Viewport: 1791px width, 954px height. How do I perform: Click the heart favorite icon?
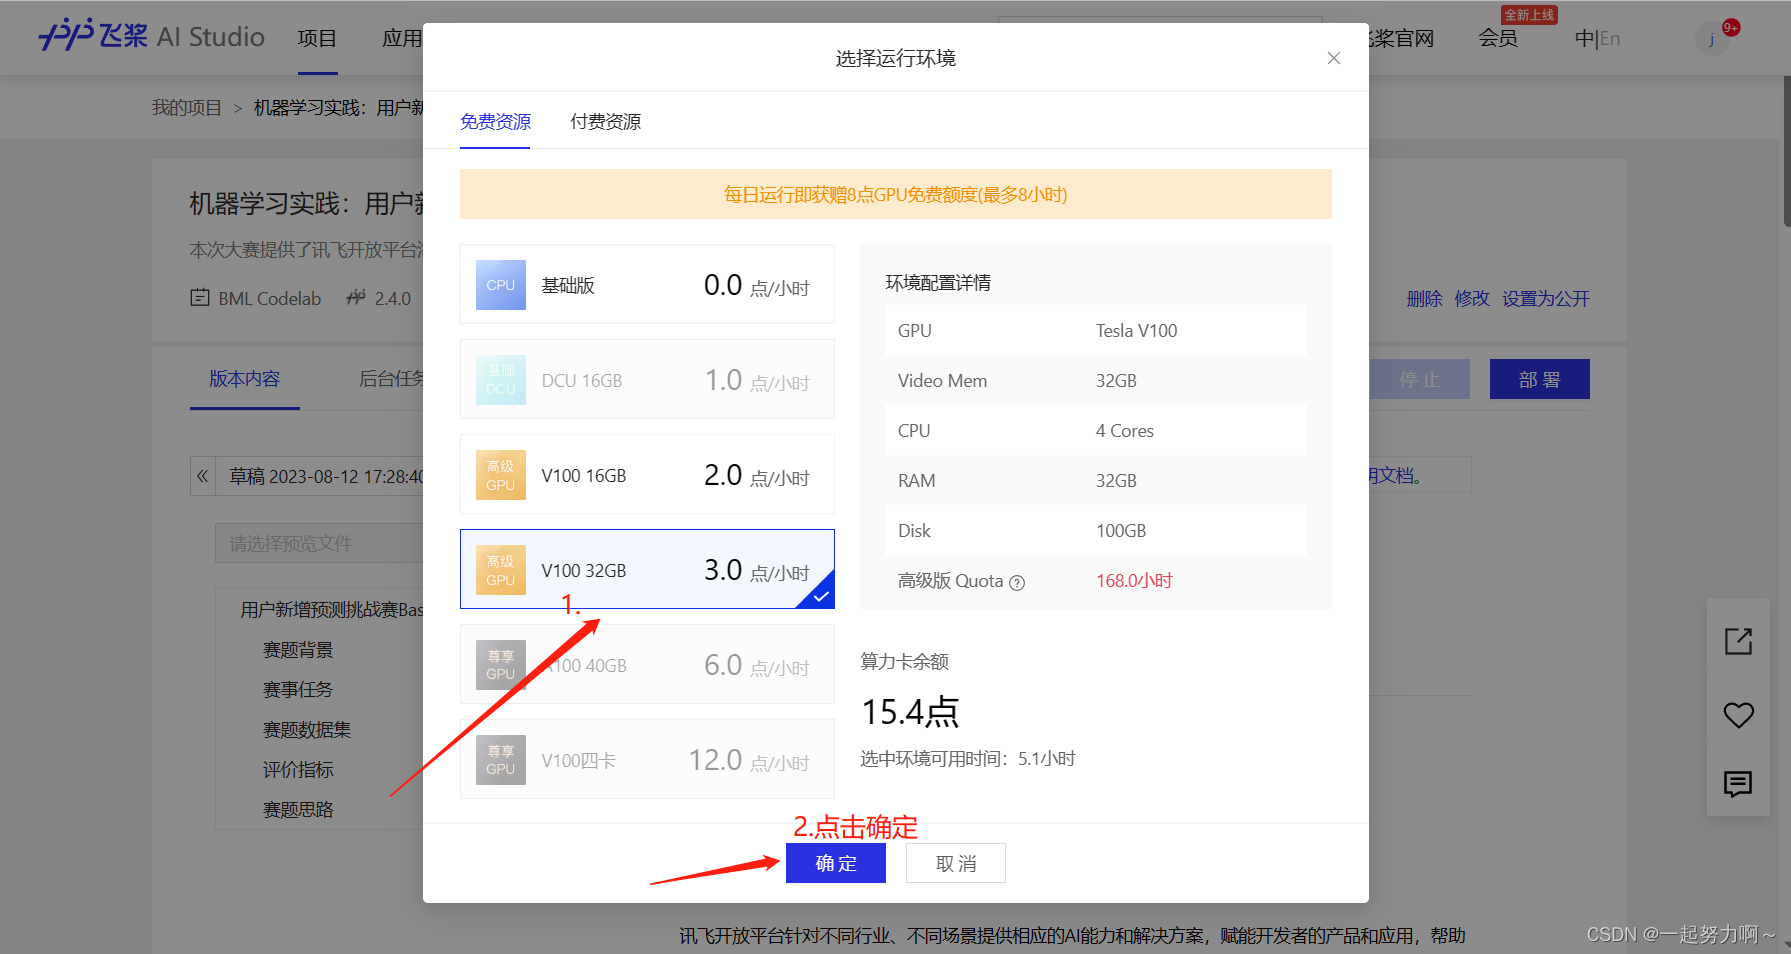[1738, 714]
